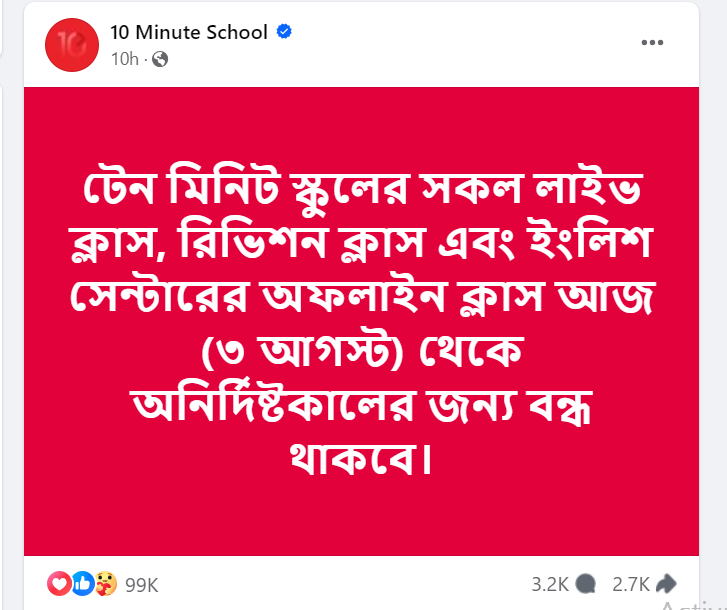Click the comment speech bubble icon
727x610 pixels.
point(586,584)
